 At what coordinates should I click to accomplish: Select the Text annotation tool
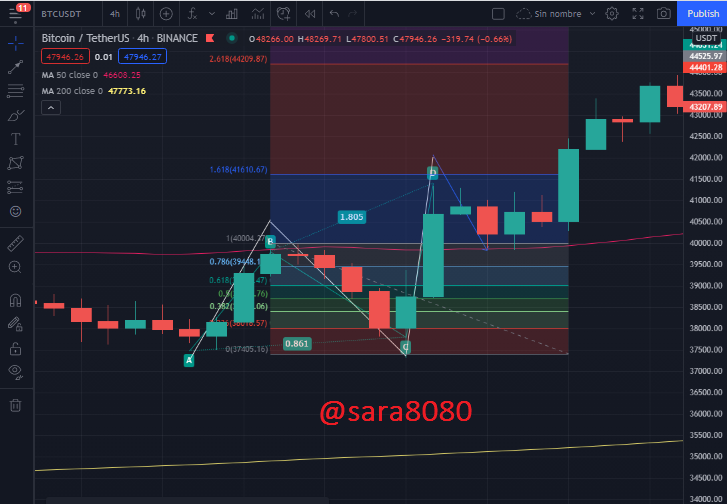16,139
